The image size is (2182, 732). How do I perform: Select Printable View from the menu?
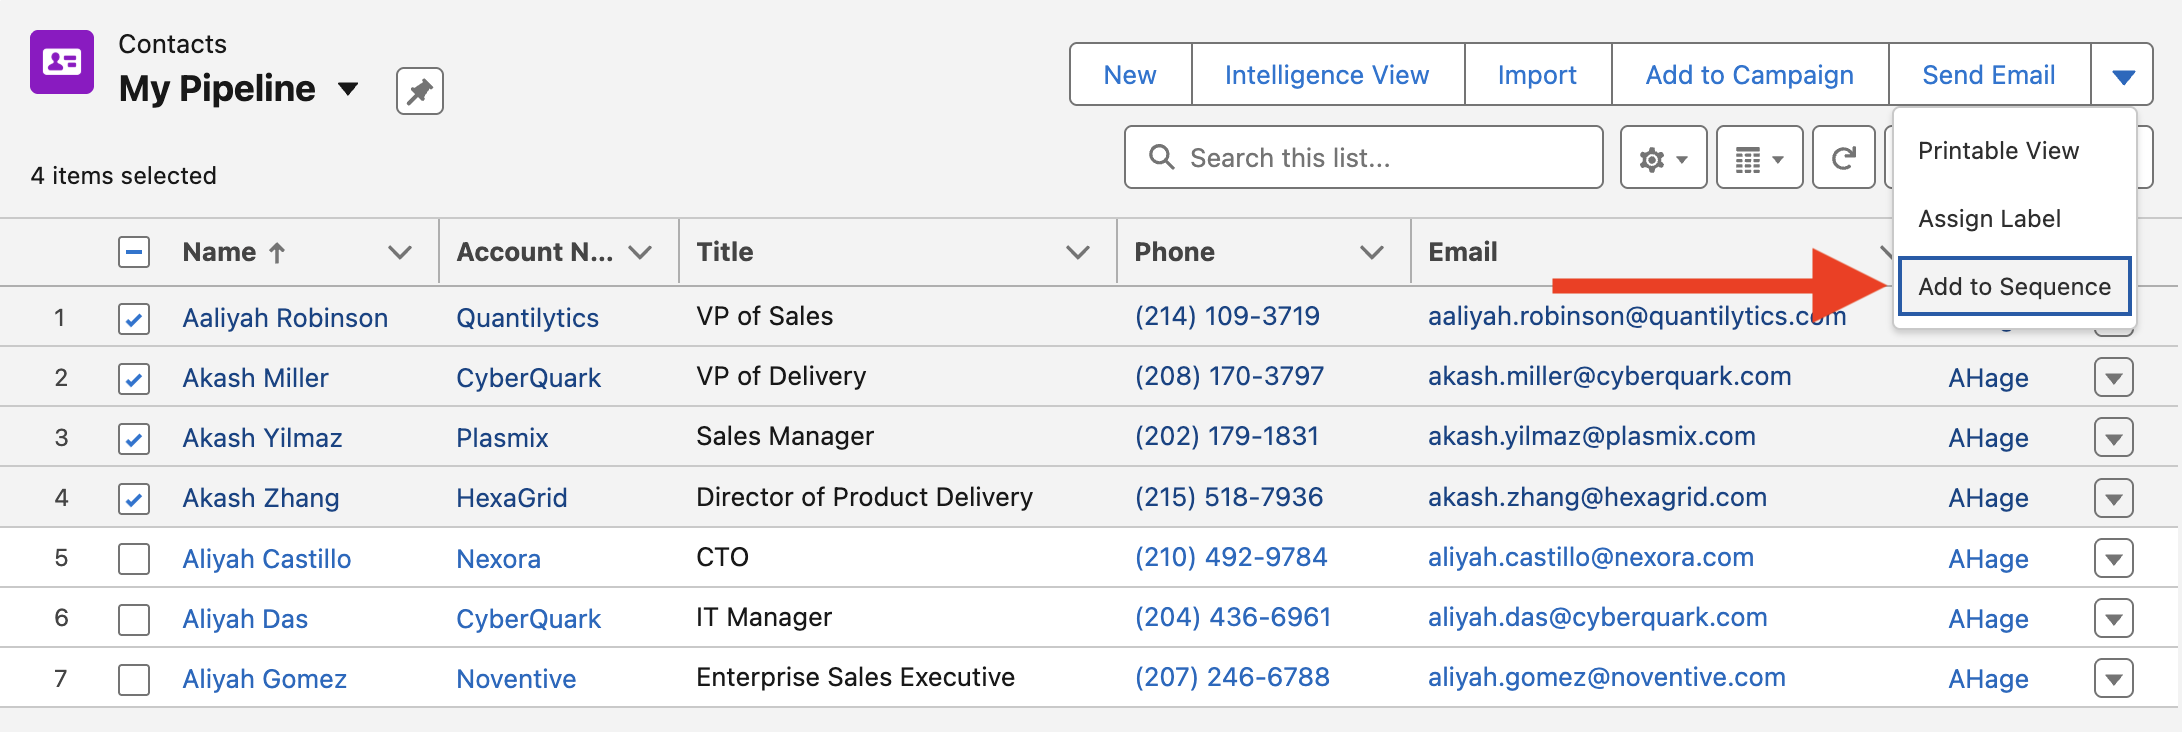[1998, 151]
